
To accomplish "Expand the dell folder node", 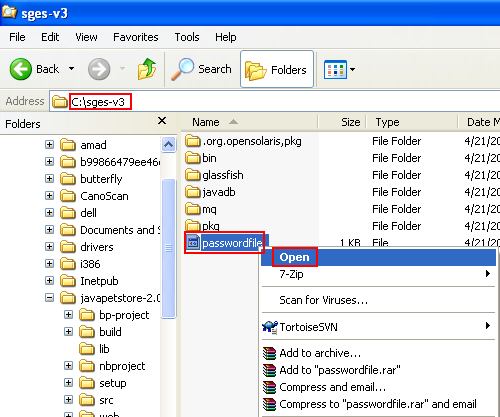I will coord(49,213).
